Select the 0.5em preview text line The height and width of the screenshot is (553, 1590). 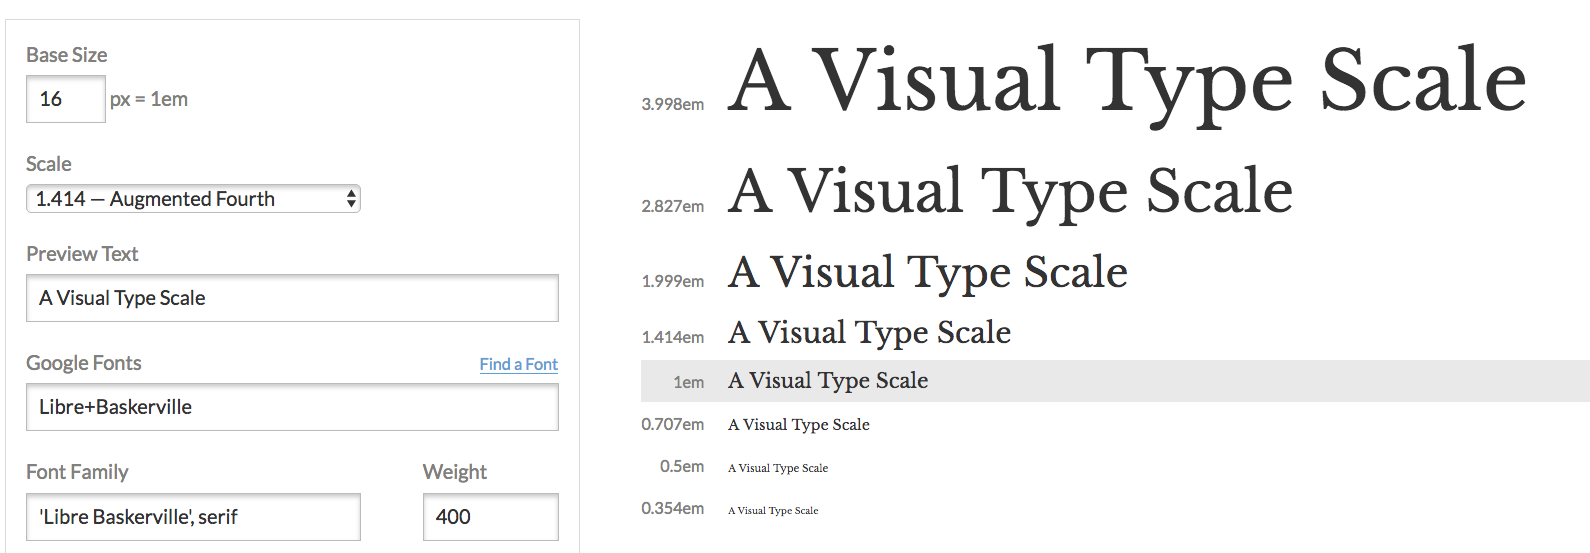click(778, 468)
